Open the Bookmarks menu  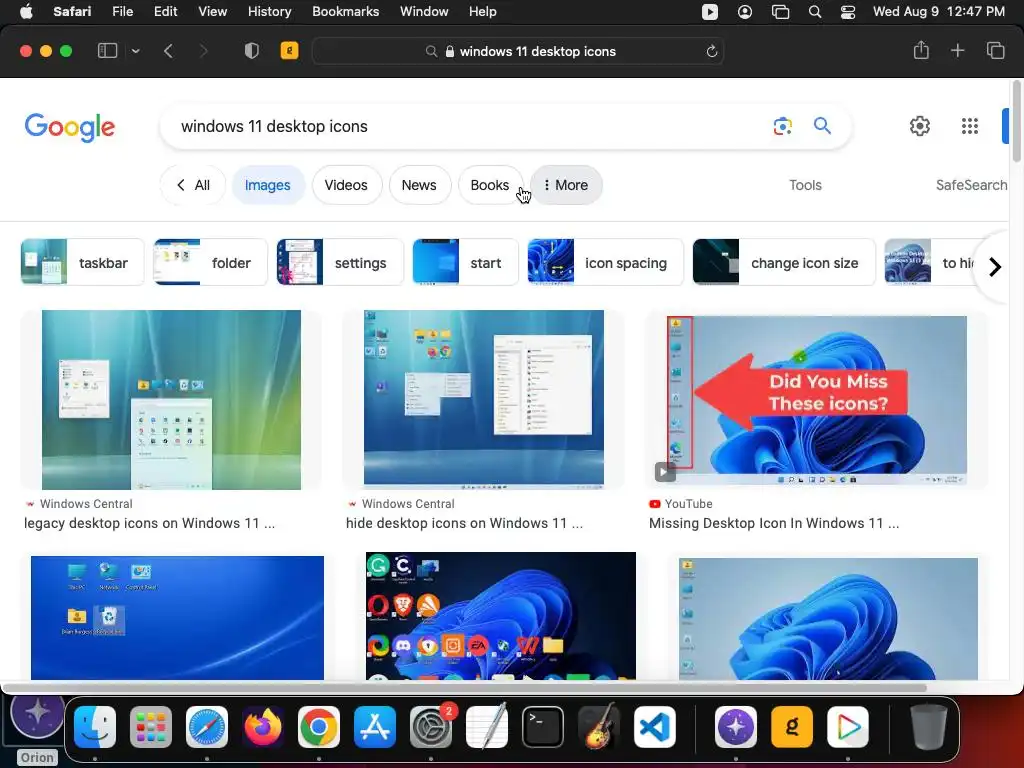tap(345, 12)
